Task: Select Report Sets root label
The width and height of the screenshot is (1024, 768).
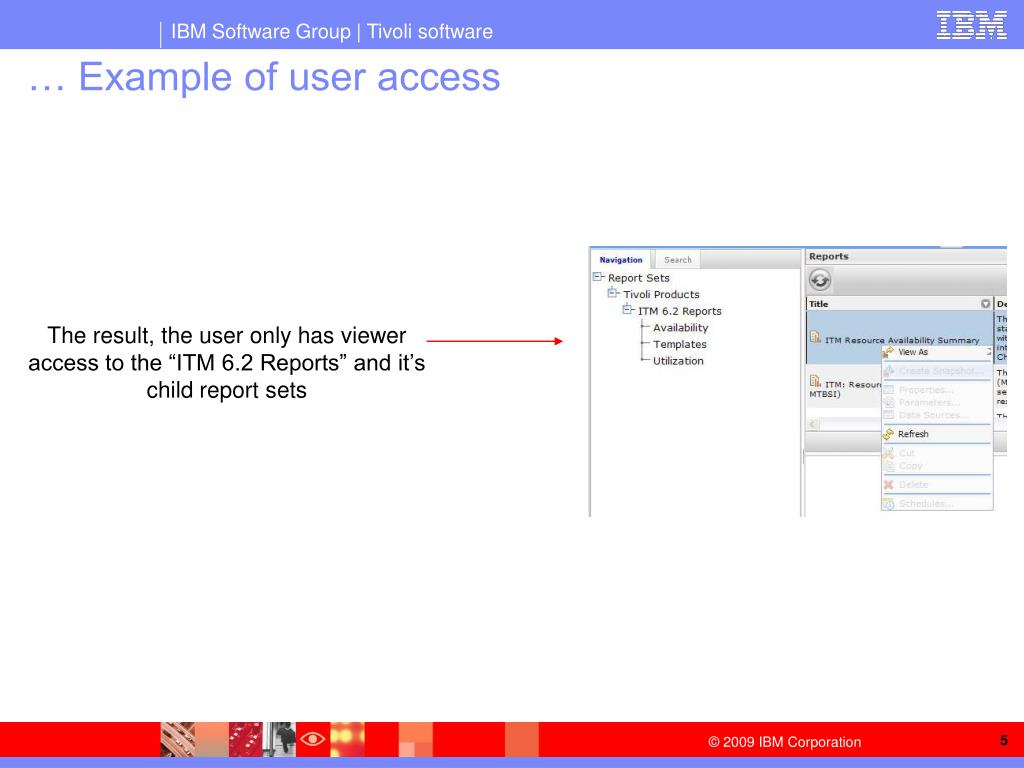Action: [x=639, y=278]
